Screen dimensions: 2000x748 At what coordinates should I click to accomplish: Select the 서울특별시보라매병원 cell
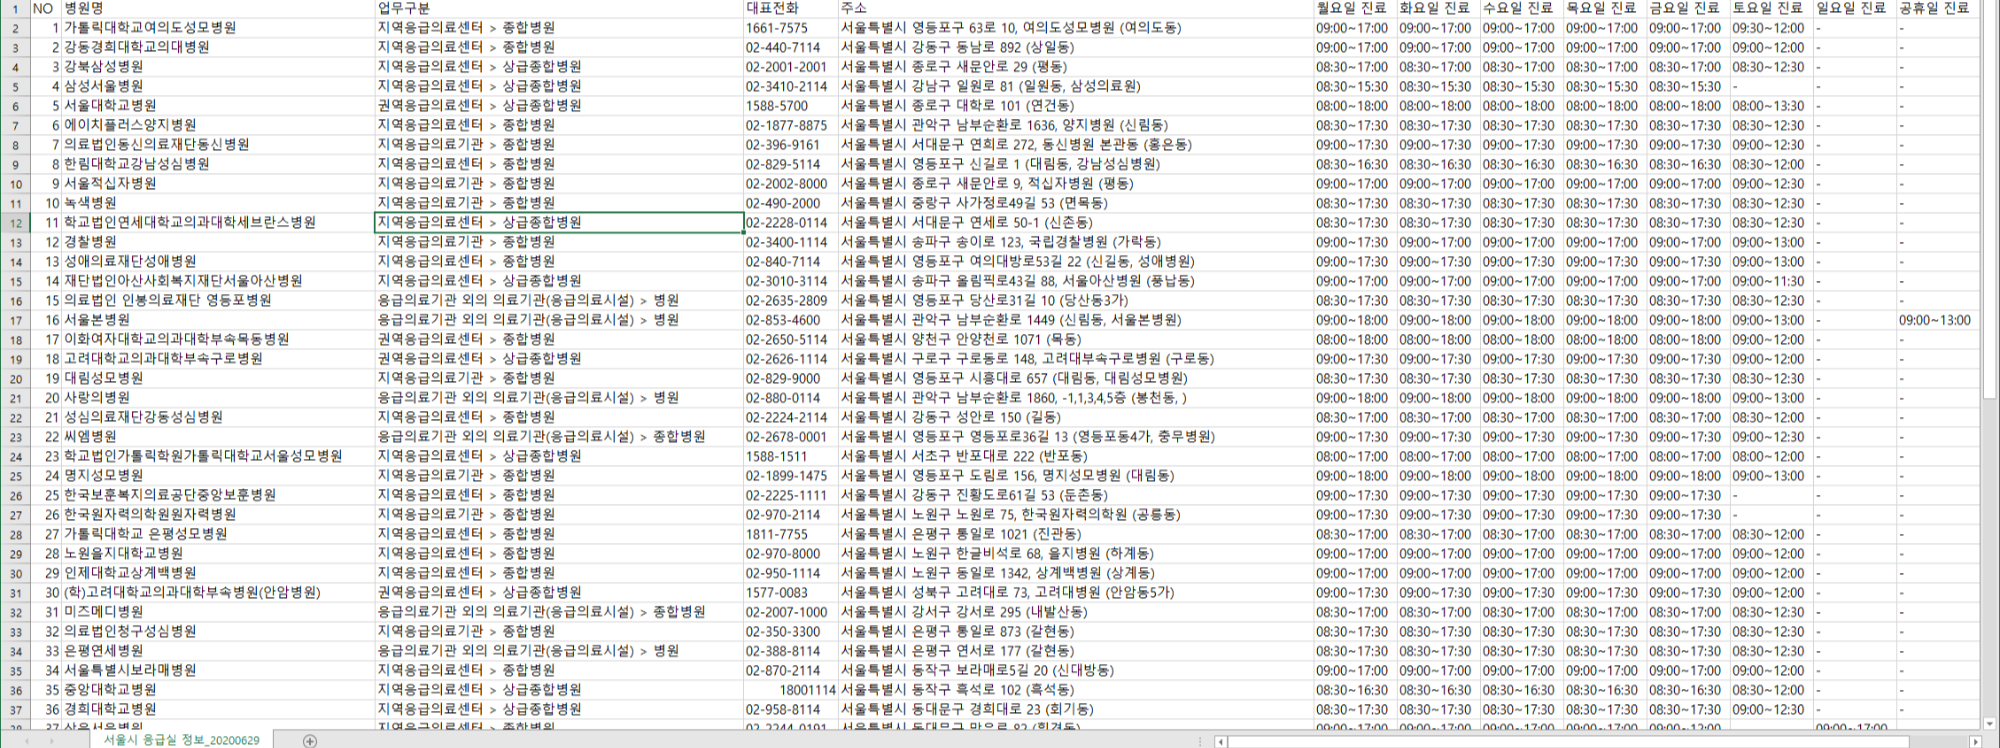click(218, 671)
